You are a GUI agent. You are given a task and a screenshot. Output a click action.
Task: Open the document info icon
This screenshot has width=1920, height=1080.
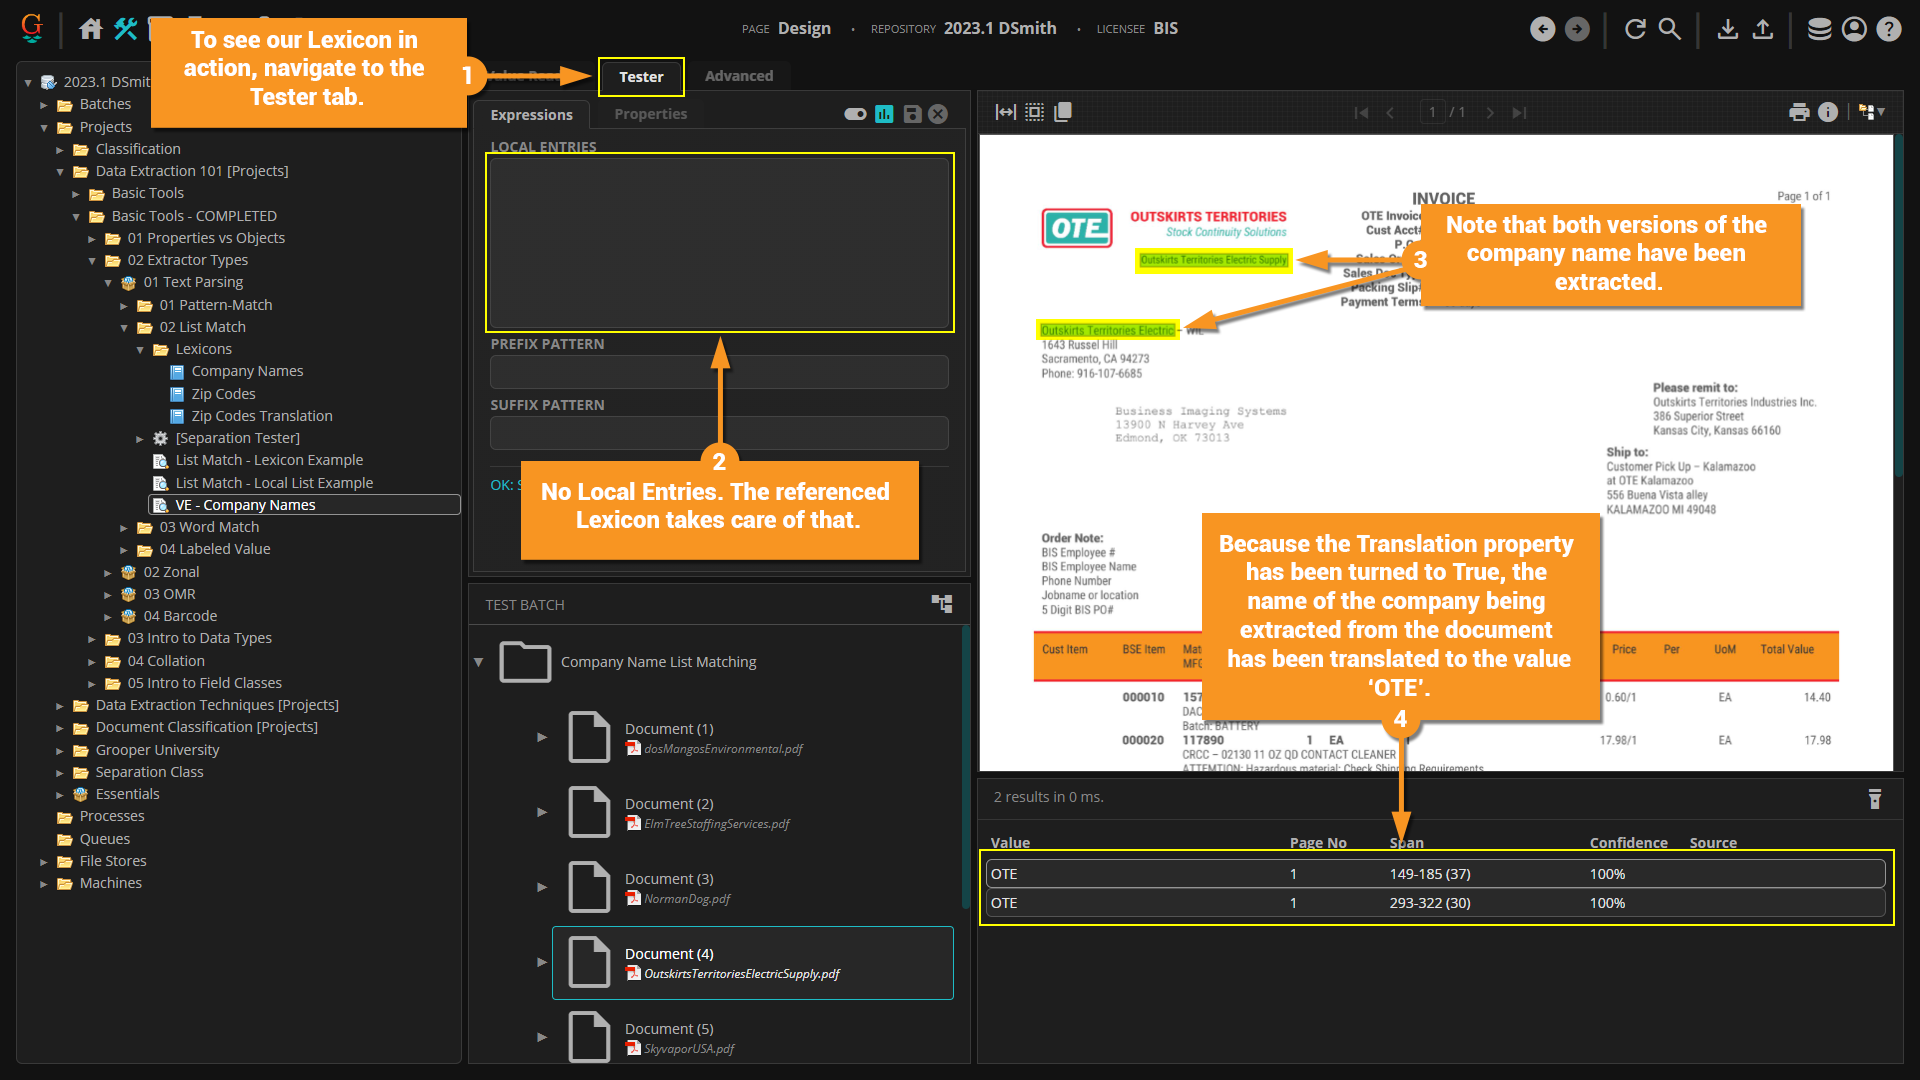pos(1828,112)
